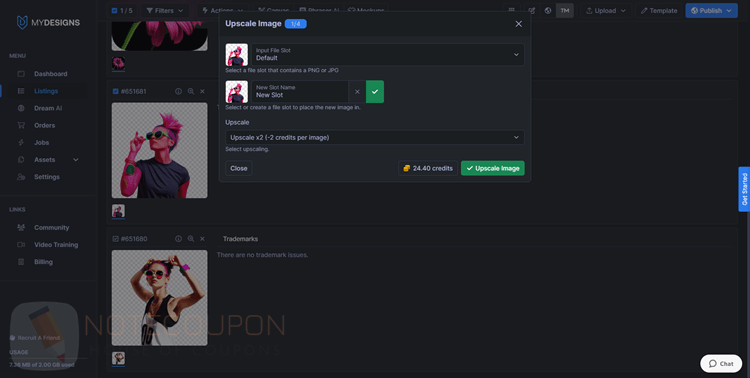Select the Trademarks tab on listing #651680

click(x=240, y=239)
